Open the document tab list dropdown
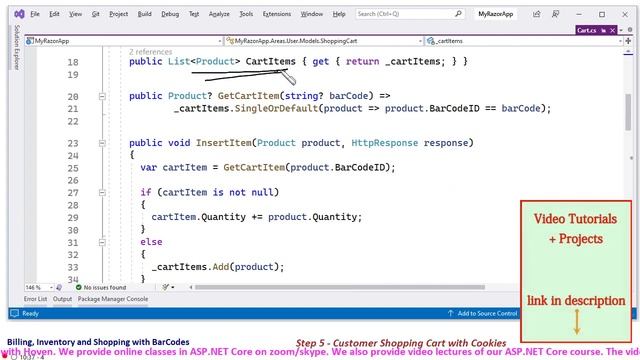Screen dimensions: 640x360 pyautogui.click(x=621, y=31)
